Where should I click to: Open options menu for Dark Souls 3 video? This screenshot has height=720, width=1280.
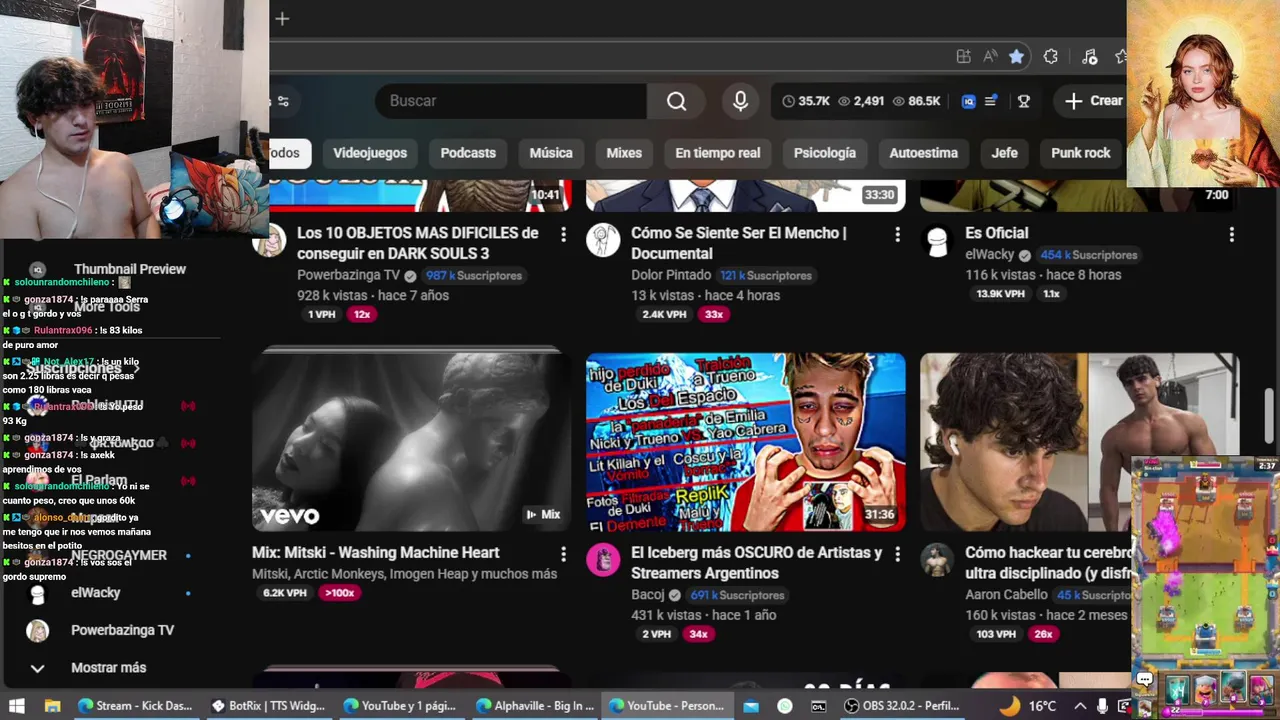563,234
